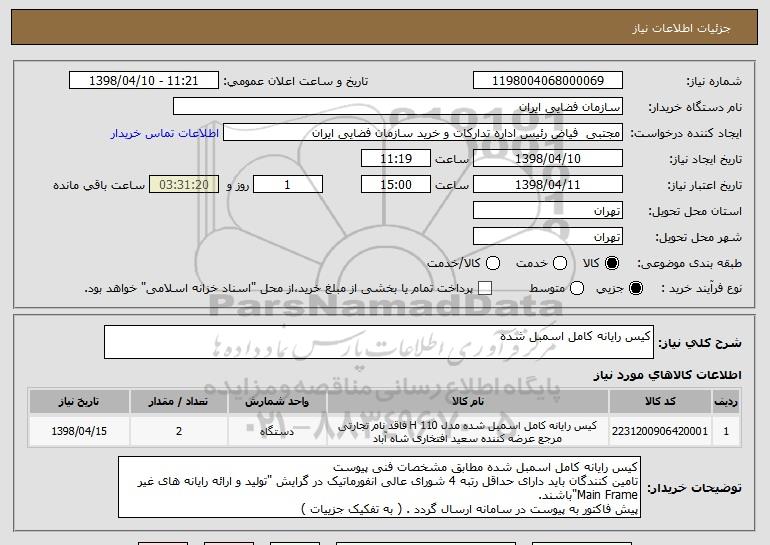This screenshot has height=545, width=770.
Task: Select the کالا/خدمت radio button
Action: 493,263
